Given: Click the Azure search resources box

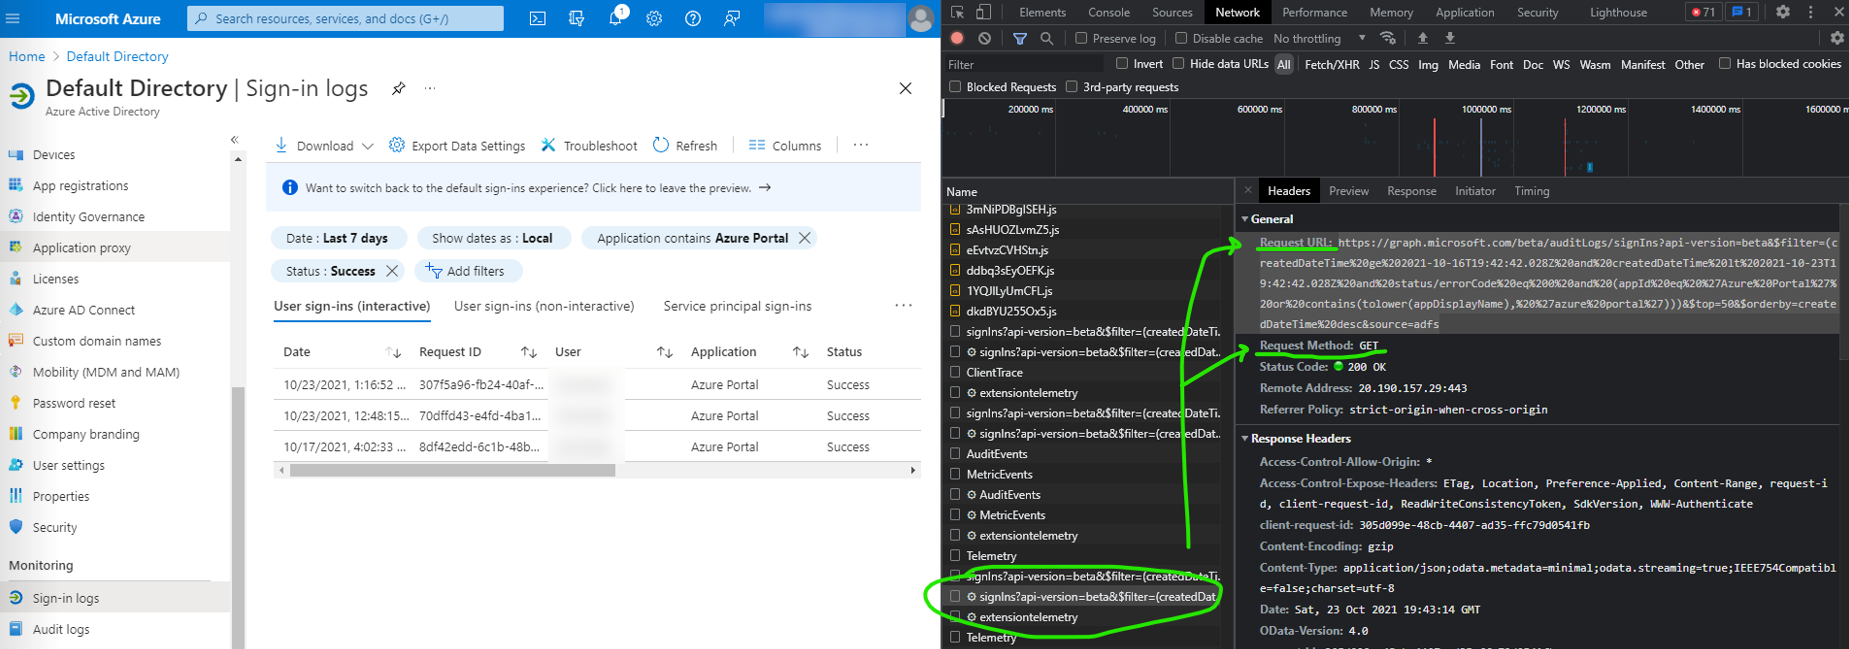Looking at the screenshot, I should pyautogui.click(x=346, y=19).
